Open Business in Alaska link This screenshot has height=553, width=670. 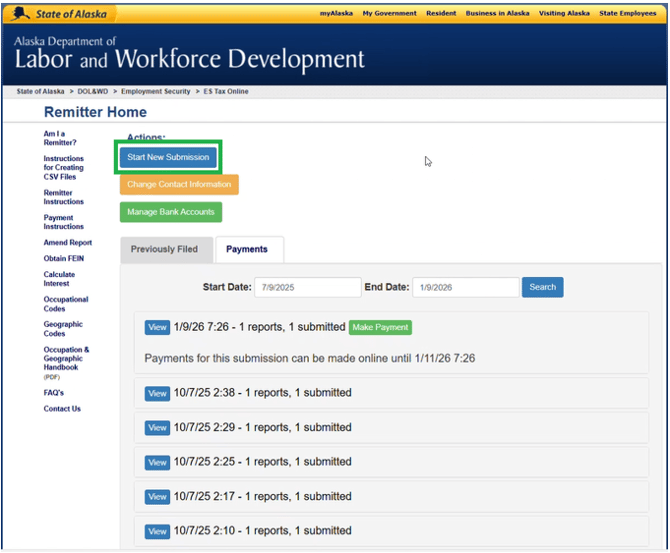coord(497,13)
